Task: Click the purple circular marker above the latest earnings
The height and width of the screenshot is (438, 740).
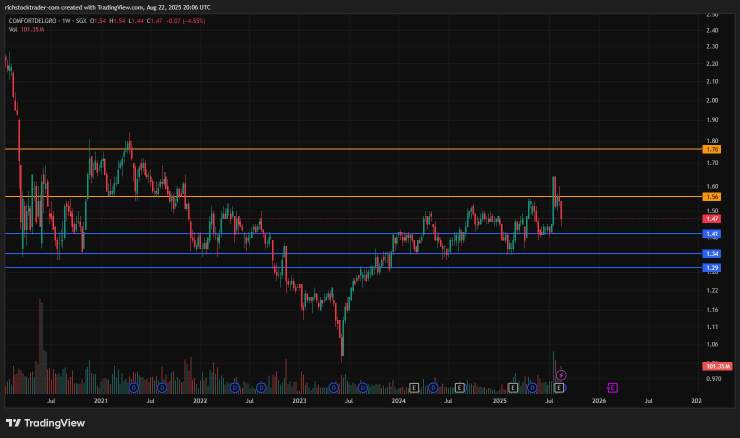Action: [x=561, y=375]
